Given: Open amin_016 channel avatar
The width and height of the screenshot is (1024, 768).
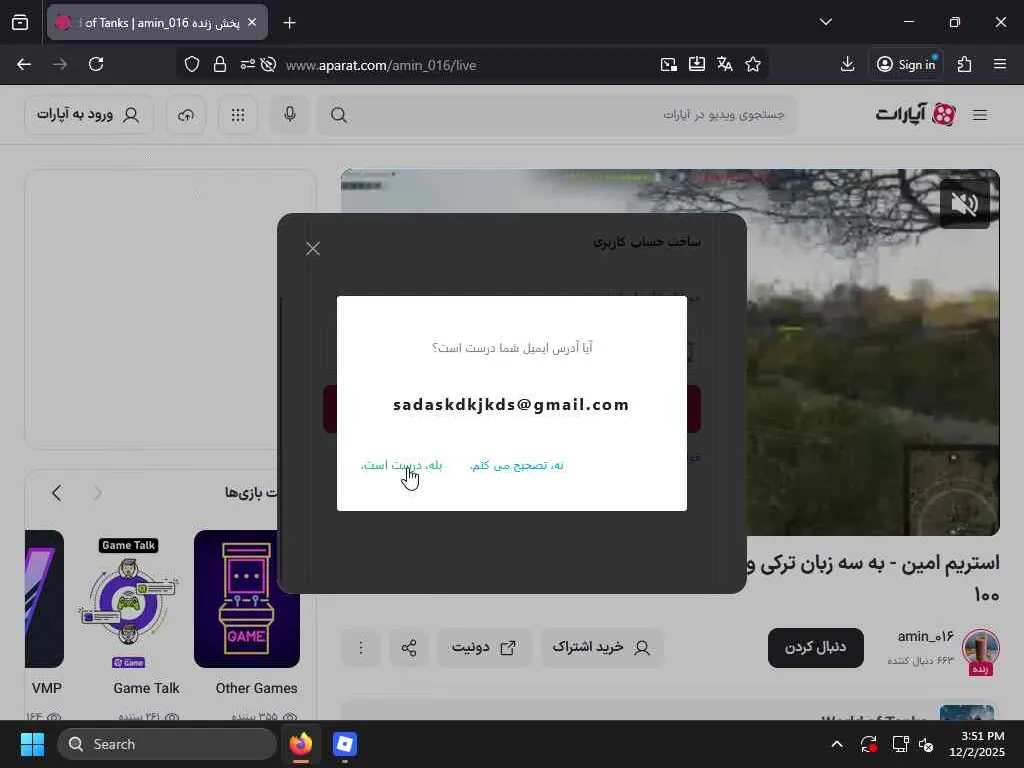Looking at the screenshot, I should point(981,648).
